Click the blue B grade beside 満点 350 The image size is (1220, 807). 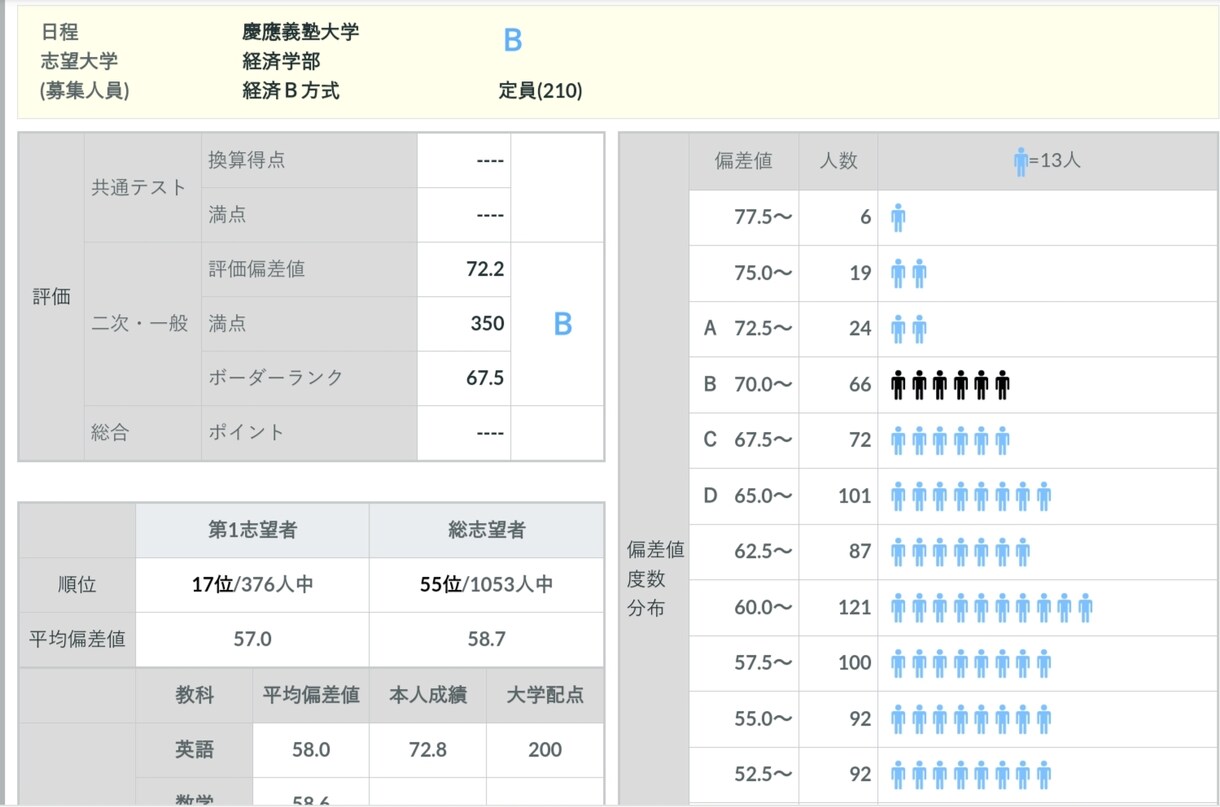[563, 324]
